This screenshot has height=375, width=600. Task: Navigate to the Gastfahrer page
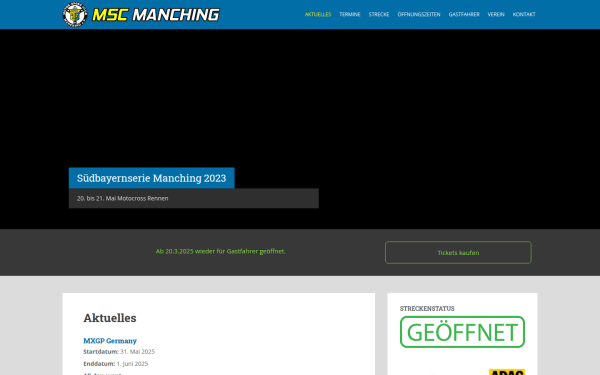[x=464, y=15]
